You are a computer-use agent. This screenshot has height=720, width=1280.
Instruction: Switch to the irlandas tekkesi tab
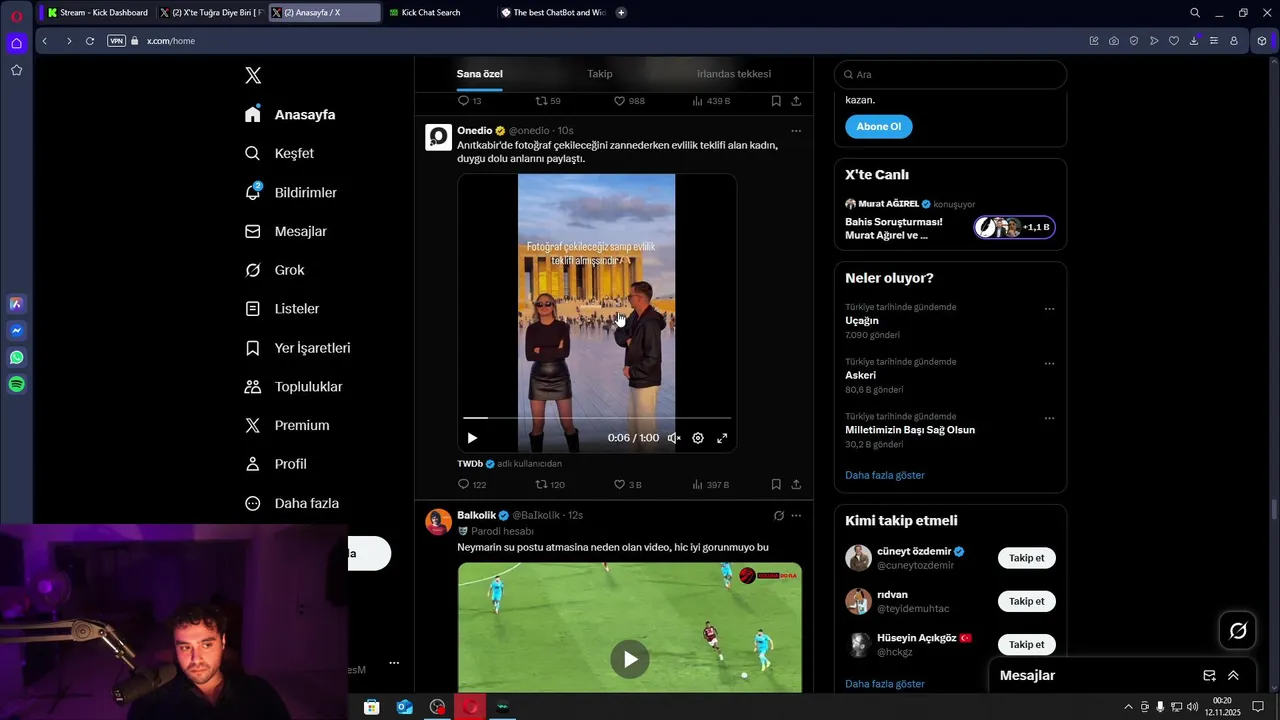point(733,74)
